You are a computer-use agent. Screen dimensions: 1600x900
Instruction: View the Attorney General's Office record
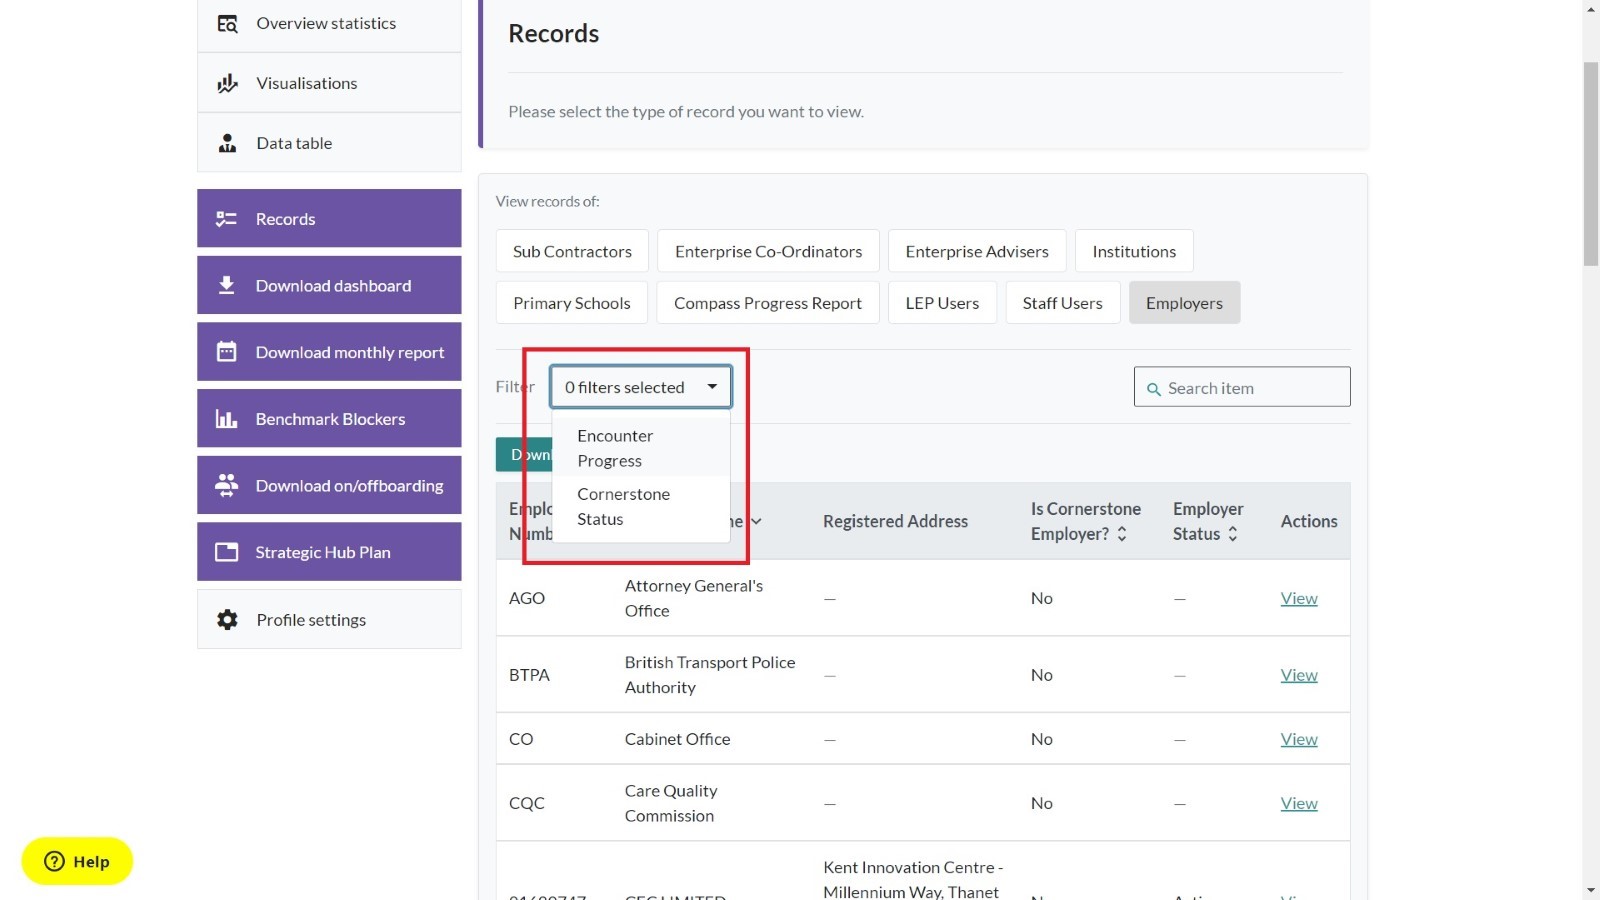point(1298,598)
